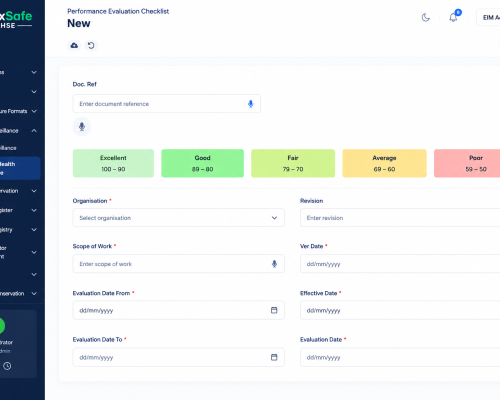Image resolution: width=500 pixels, height=400 pixels.
Task: Click the Ver Date input field
Action: tap(400, 264)
